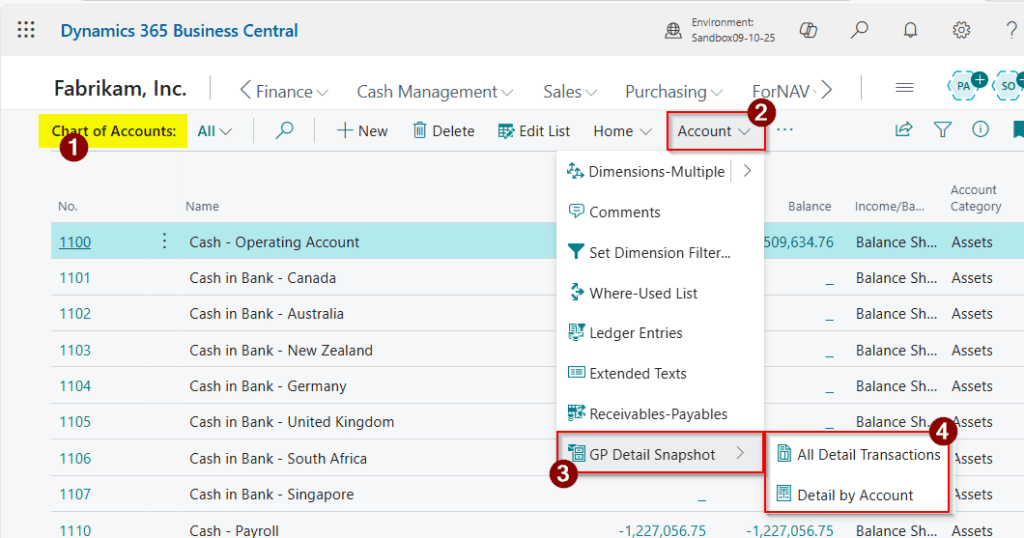Click the filter funnel icon

(942, 130)
